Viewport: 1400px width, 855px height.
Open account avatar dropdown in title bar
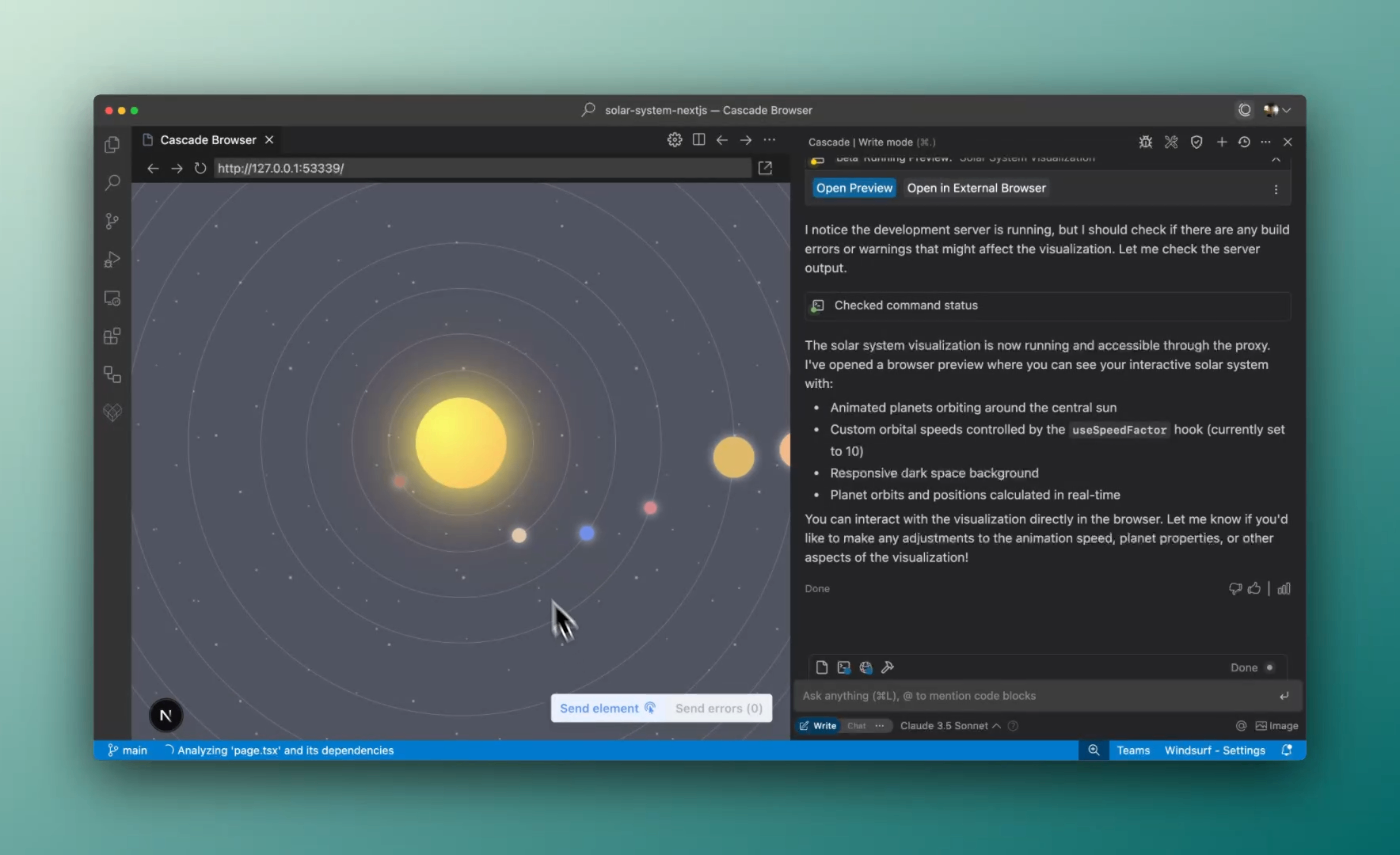(1277, 110)
